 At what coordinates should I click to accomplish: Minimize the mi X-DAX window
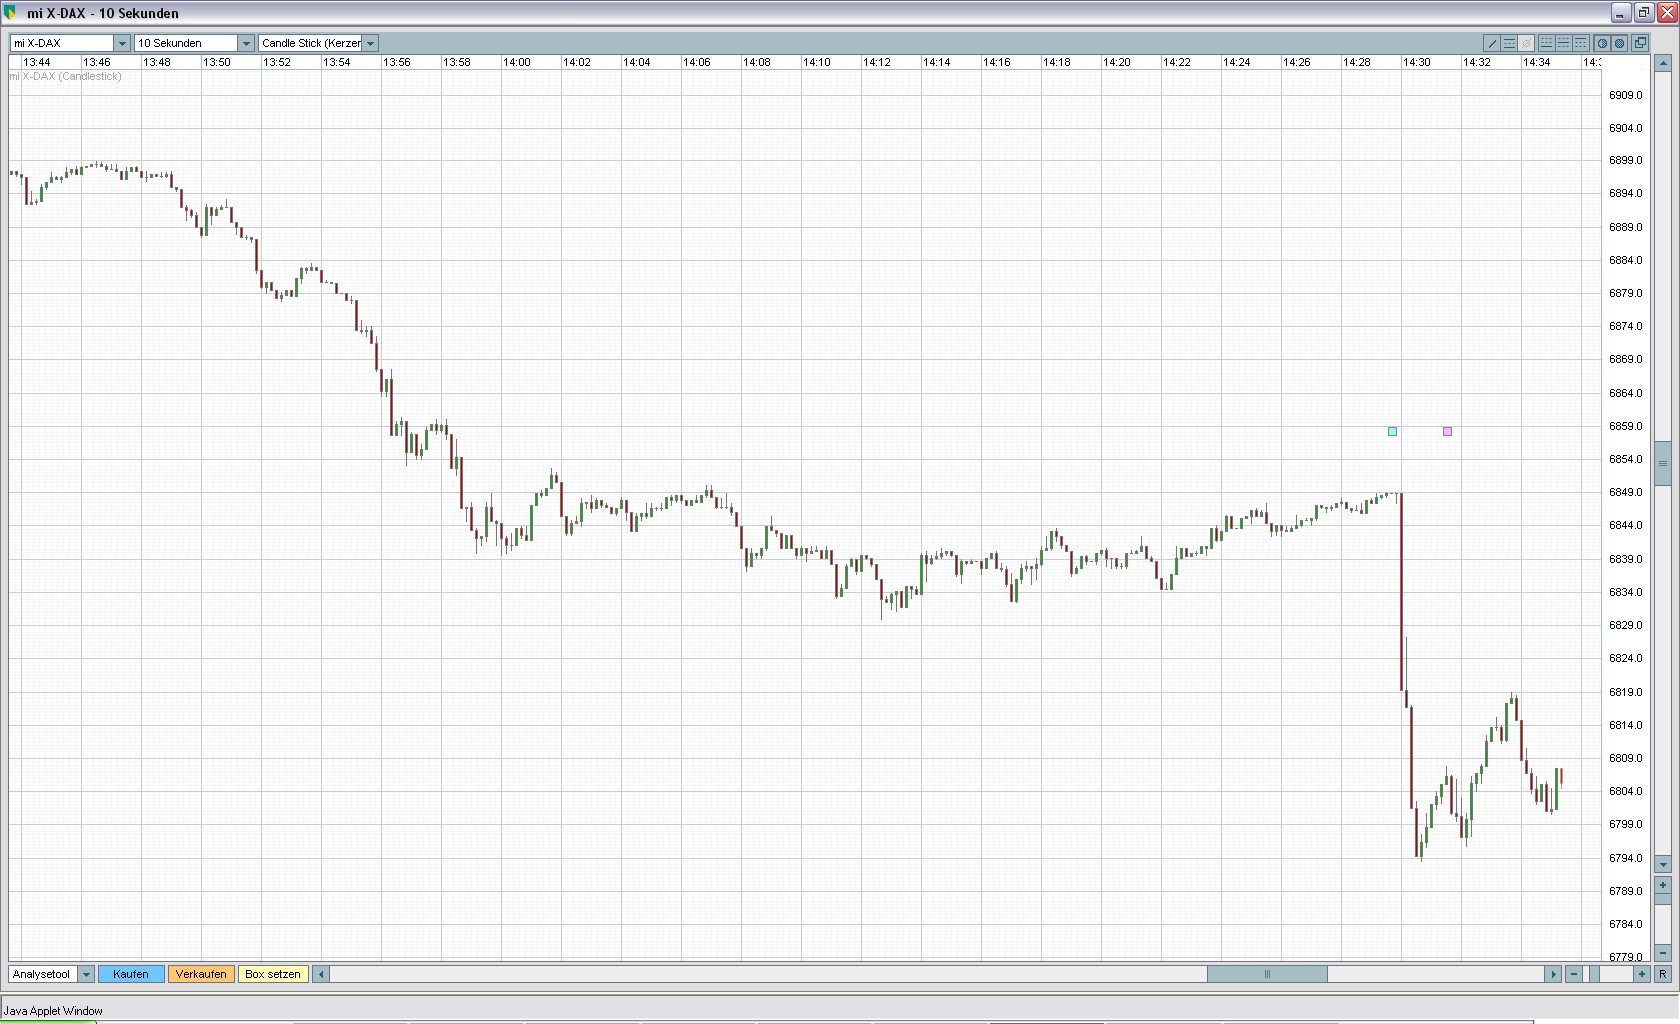(1621, 12)
